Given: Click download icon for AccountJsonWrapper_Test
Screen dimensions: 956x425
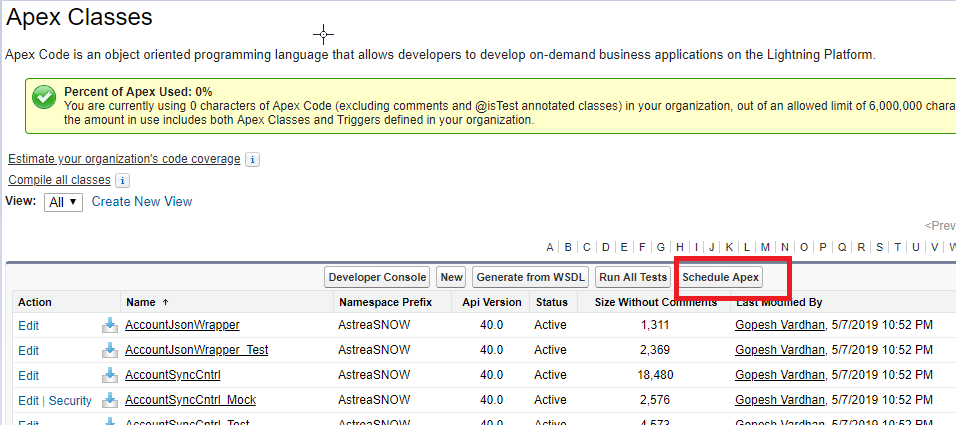Looking at the screenshot, I should [x=110, y=350].
